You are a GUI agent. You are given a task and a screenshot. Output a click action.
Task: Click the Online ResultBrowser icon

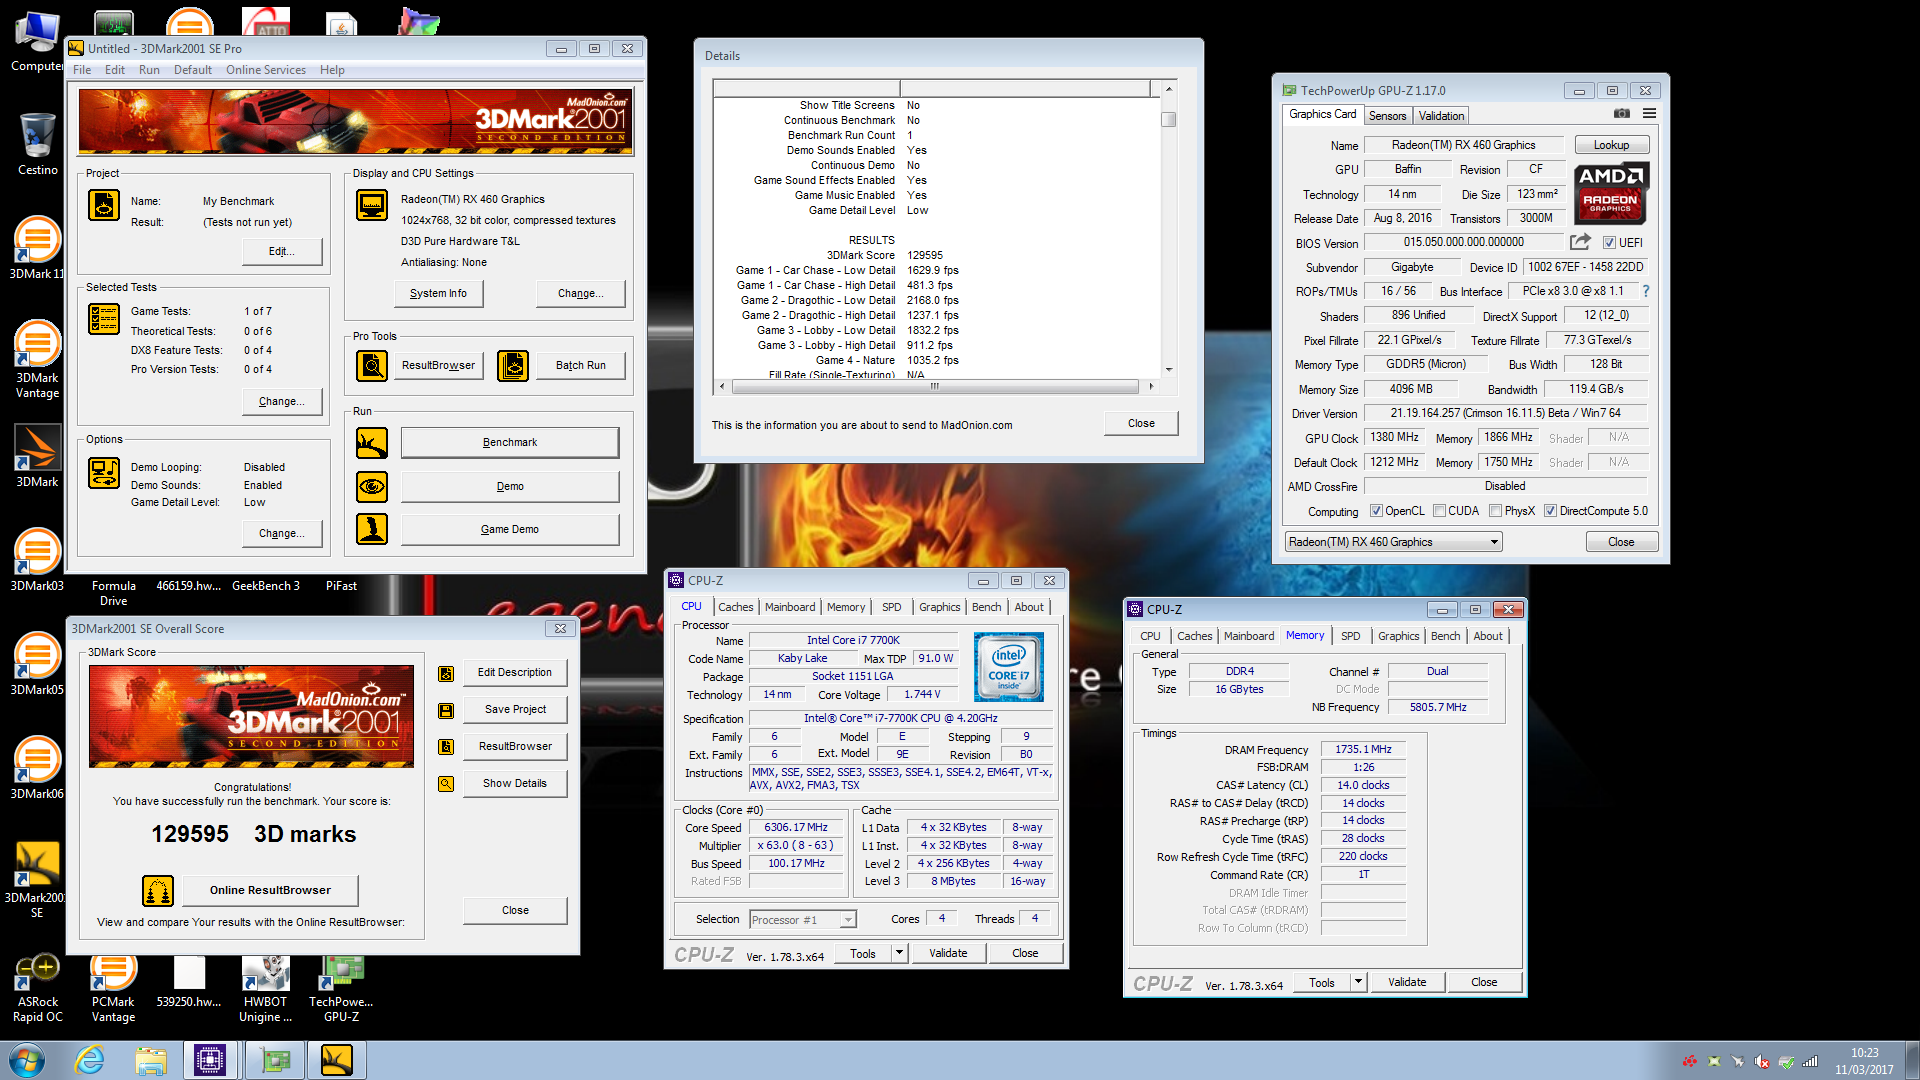coord(158,890)
